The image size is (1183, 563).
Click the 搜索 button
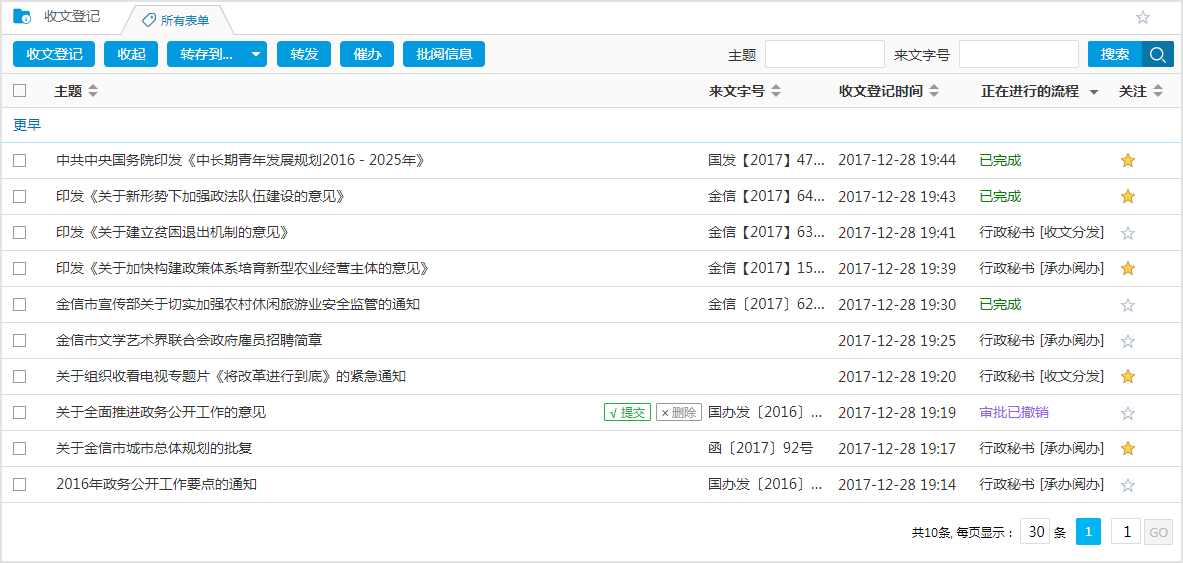pos(1115,54)
